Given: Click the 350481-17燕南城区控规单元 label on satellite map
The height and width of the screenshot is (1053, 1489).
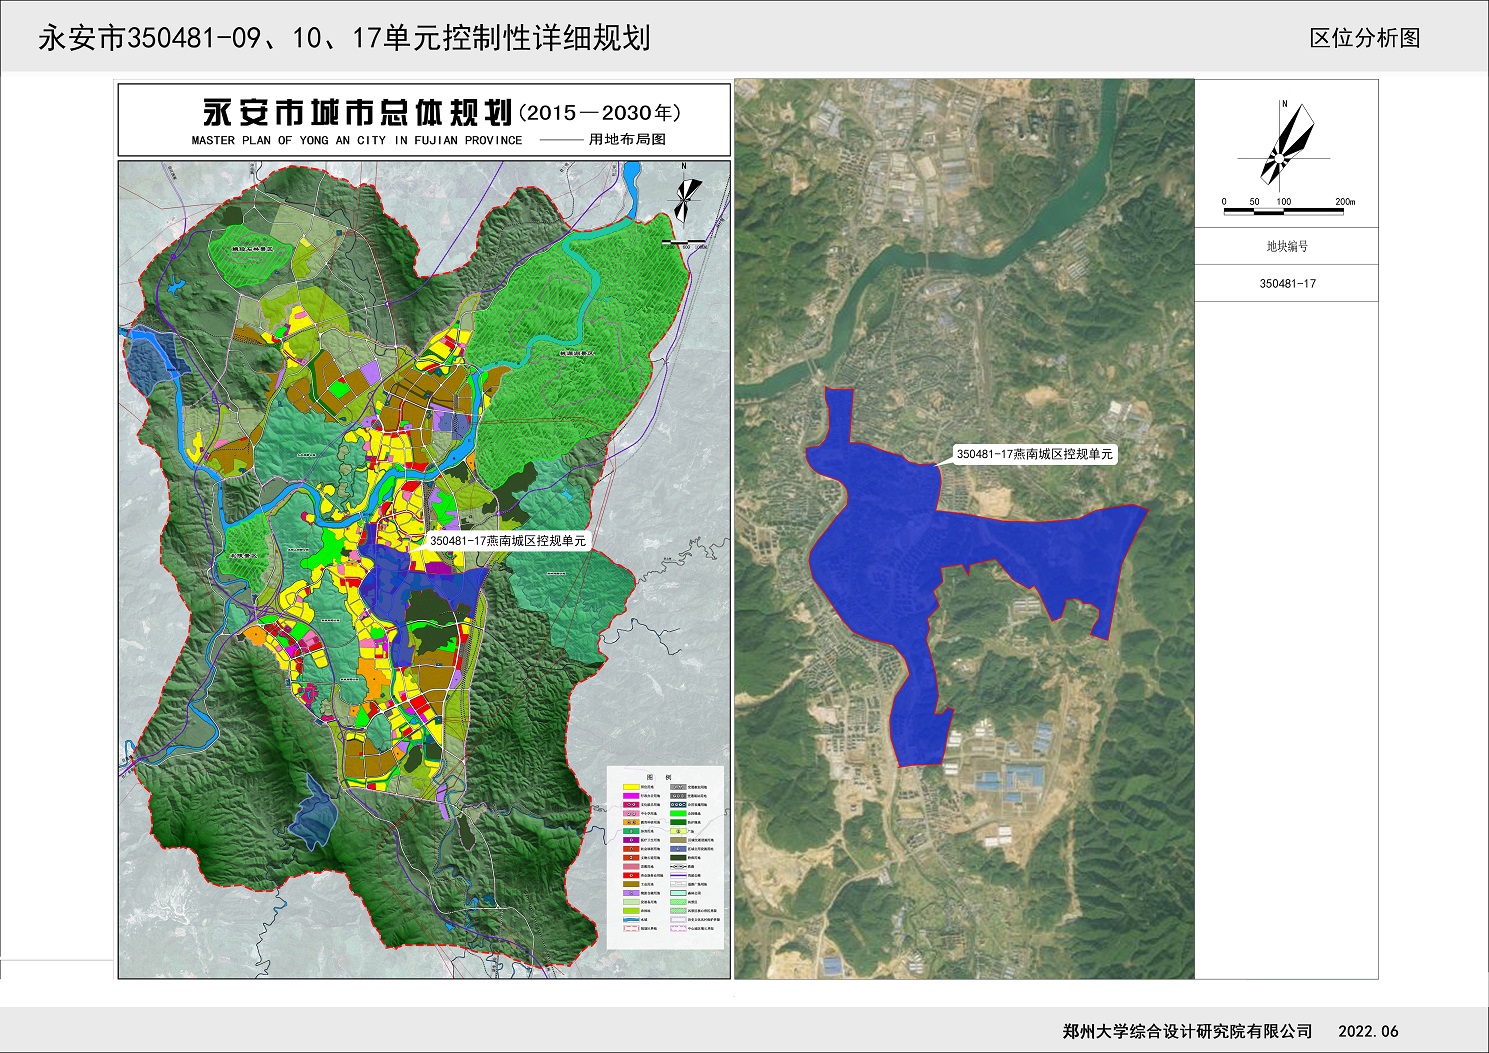Looking at the screenshot, I should click(x=1034, y=454).
